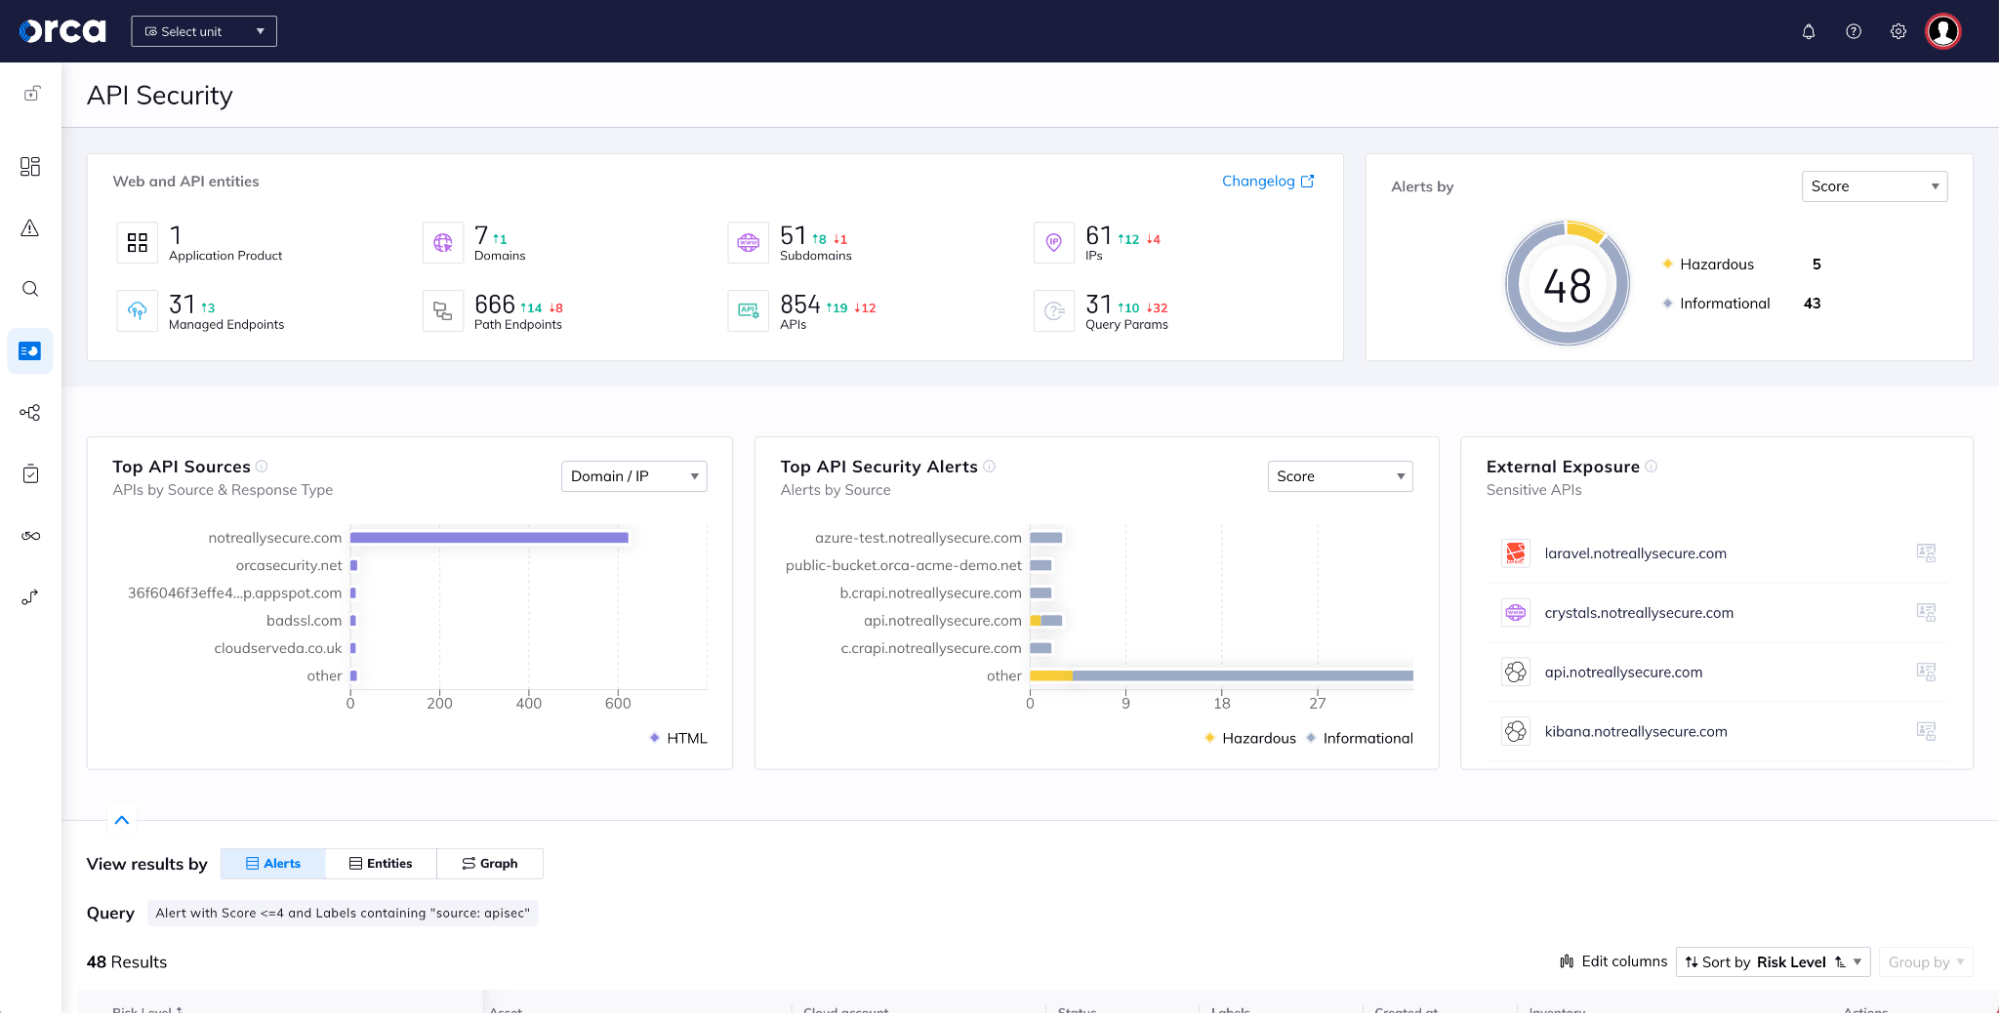This screenshot has height=1014, width=1999.
Task: Open inventory icon next to laravel.notreallysecure.com
Action: coord(1926,553)
